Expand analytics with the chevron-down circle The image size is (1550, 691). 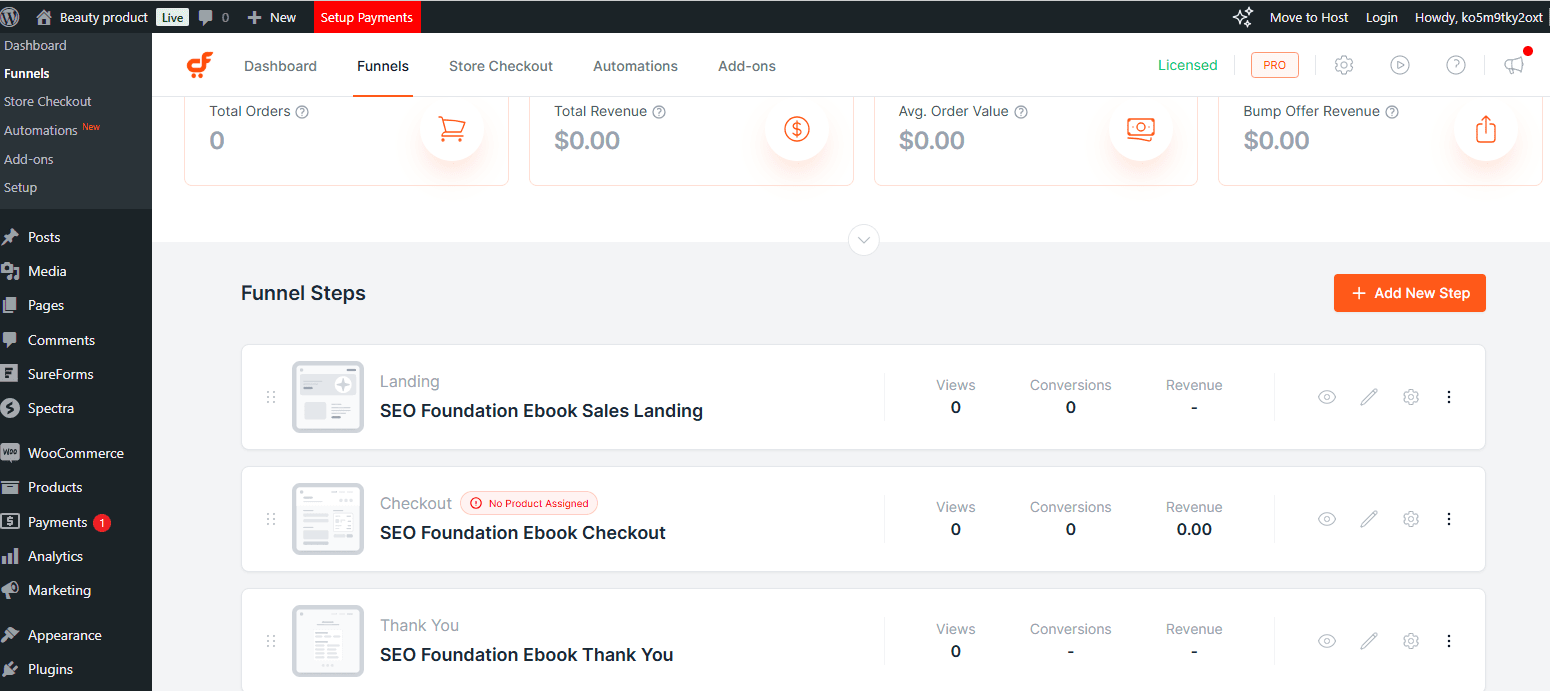863,240
